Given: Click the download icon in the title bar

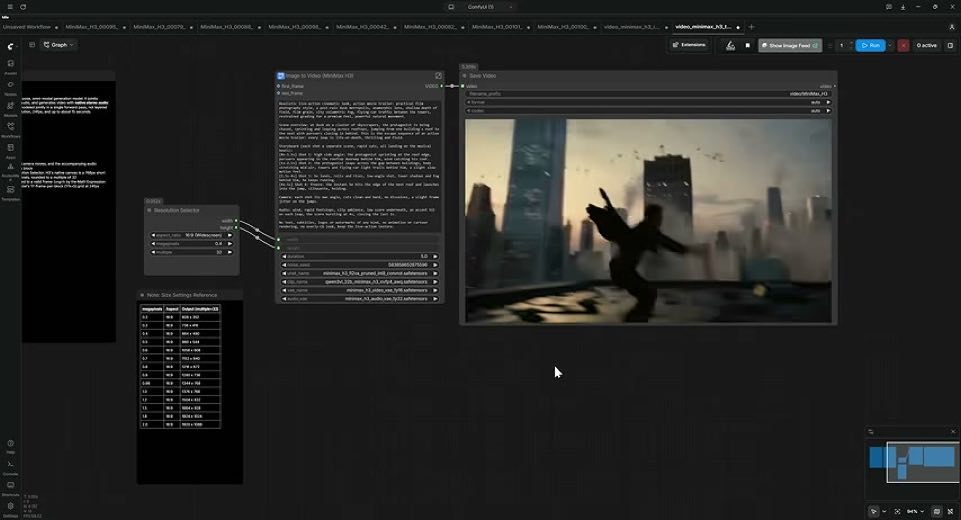Looking at the screenshot, I should pyautogui.click(x=903, y=7).
